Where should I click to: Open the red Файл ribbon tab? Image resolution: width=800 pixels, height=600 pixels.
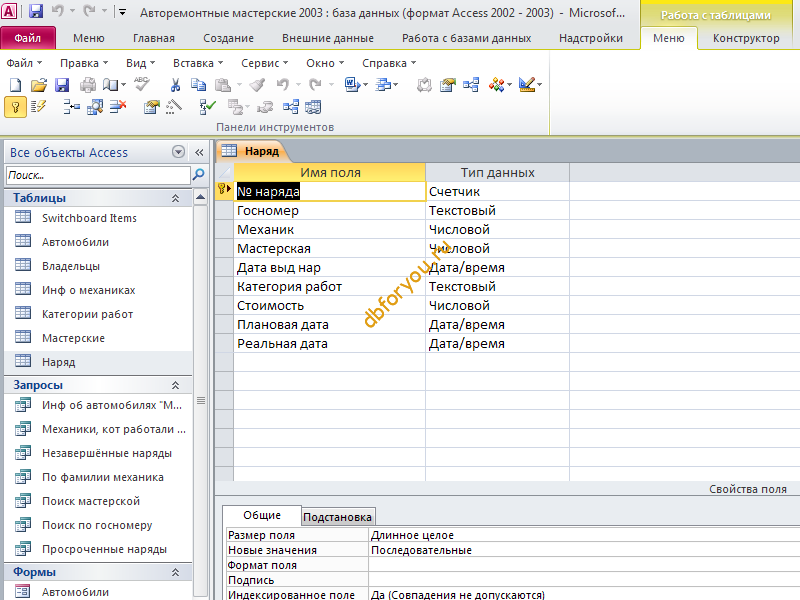[28, 38]
